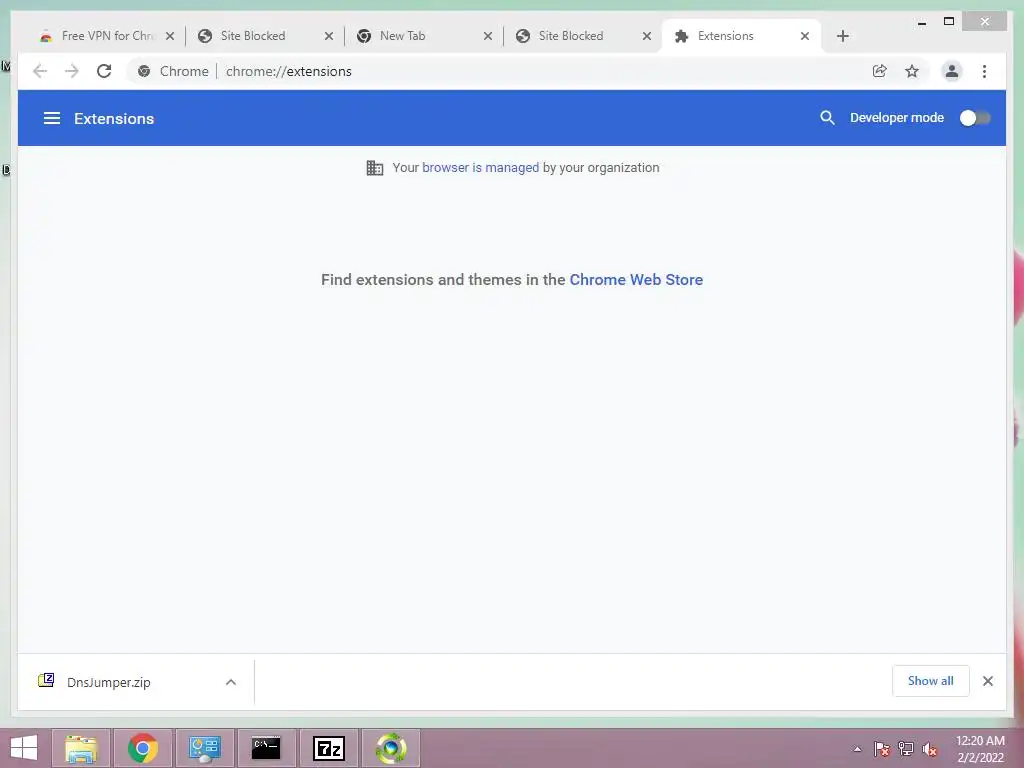Open the 7-Zip taskbar icon
The width and height of the screenshot is (1024, 768).
click(x=328, y=748)
